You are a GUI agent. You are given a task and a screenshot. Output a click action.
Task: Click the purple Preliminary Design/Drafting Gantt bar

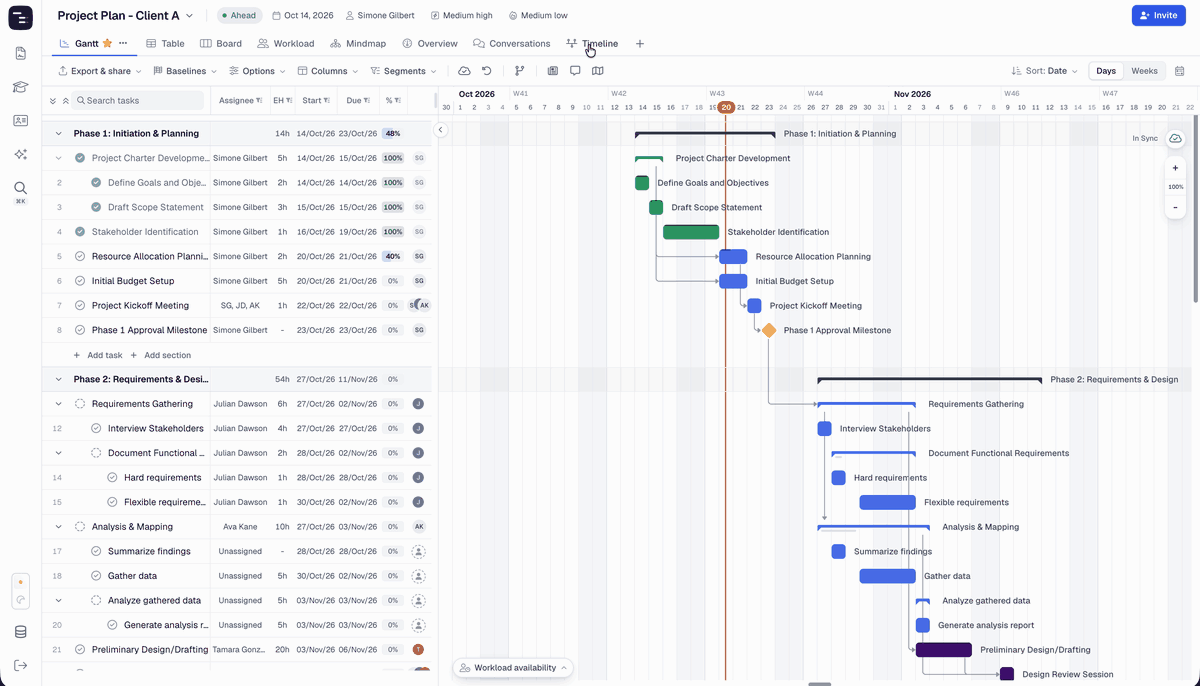pos(944,650)
